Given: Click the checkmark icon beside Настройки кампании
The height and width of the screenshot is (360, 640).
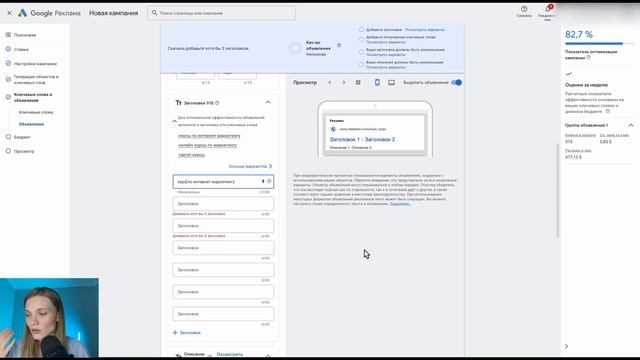Looking at the screenshot, I should click(x=8, y=63).
